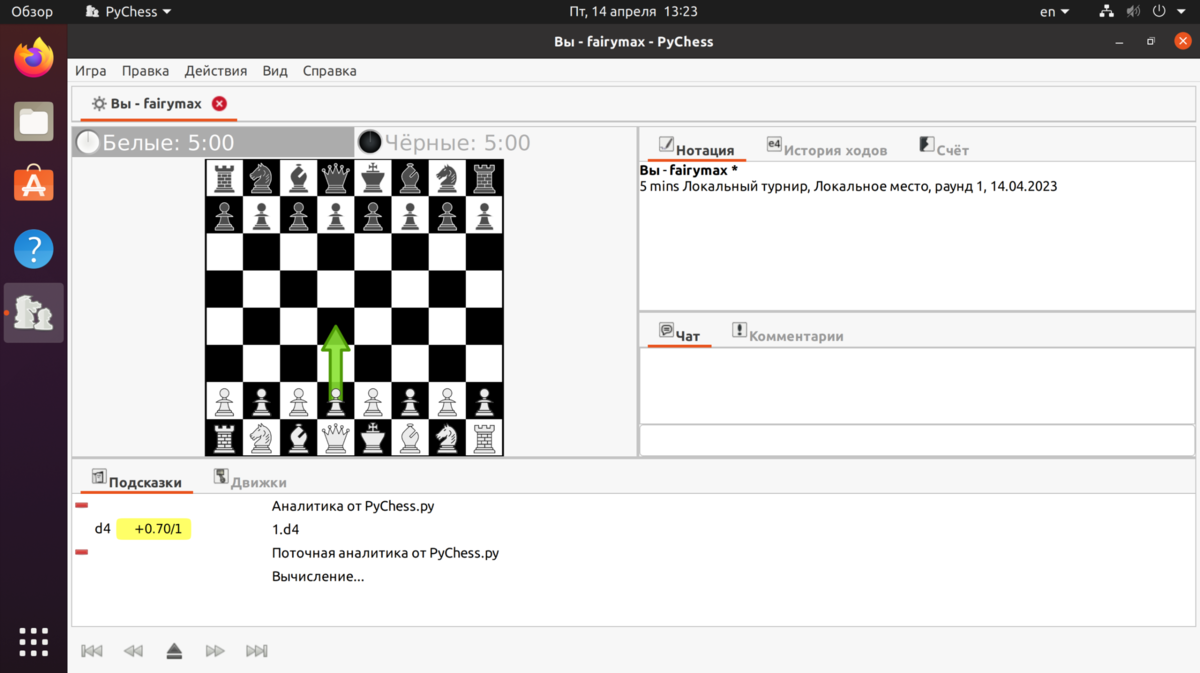1200x673 pixels.
Task: Select the white knight on b1
Action: (x=261, y=438)
